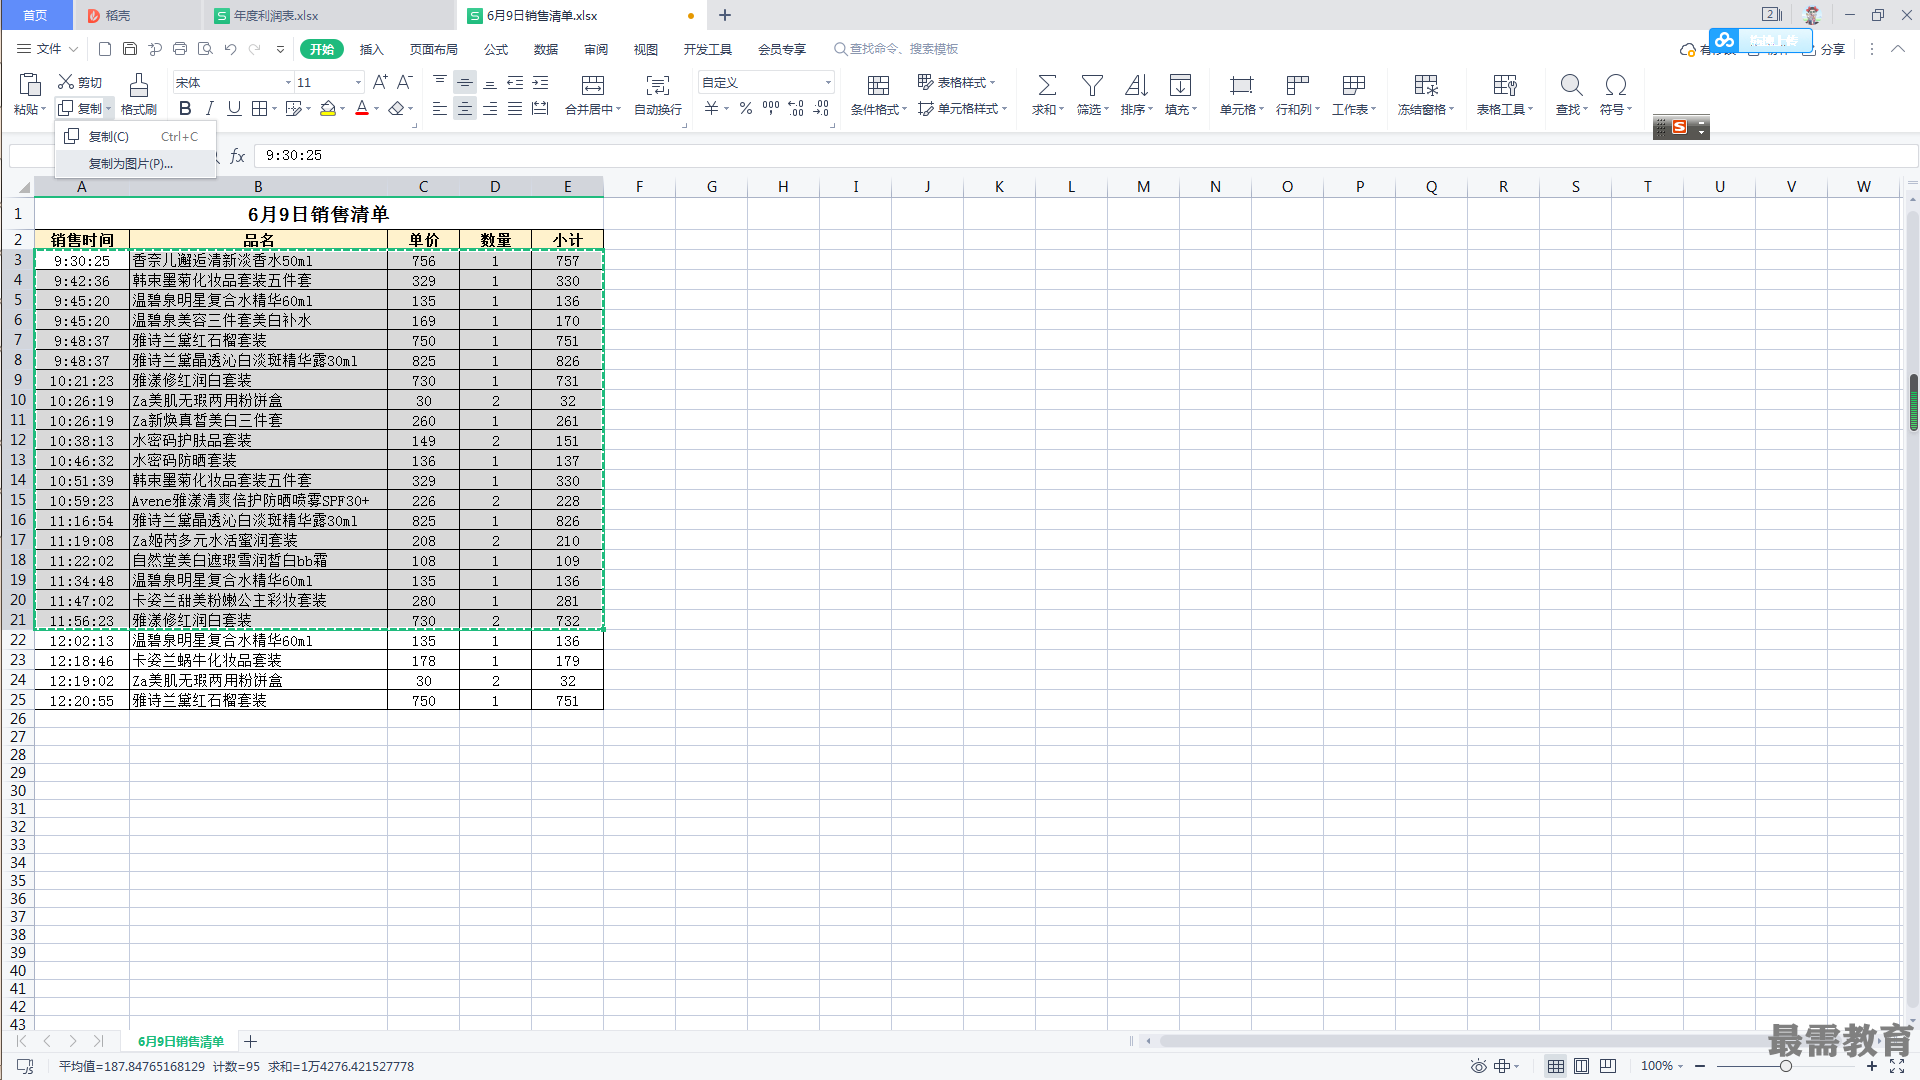This screenshot has width=1920, height=1080.
Task: Click the Paste clipboard icon
Action: [x=30, y=85]
